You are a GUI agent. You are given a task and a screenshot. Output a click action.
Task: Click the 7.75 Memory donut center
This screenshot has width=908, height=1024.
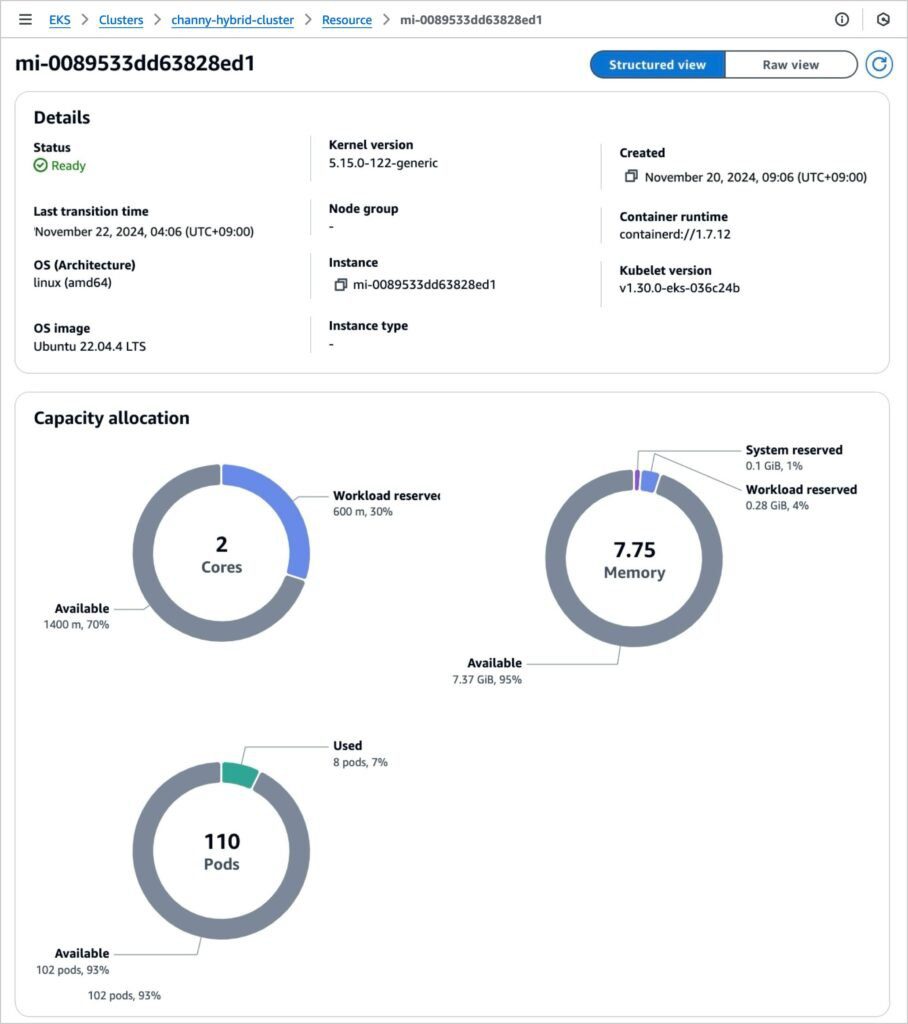point(634,559)
